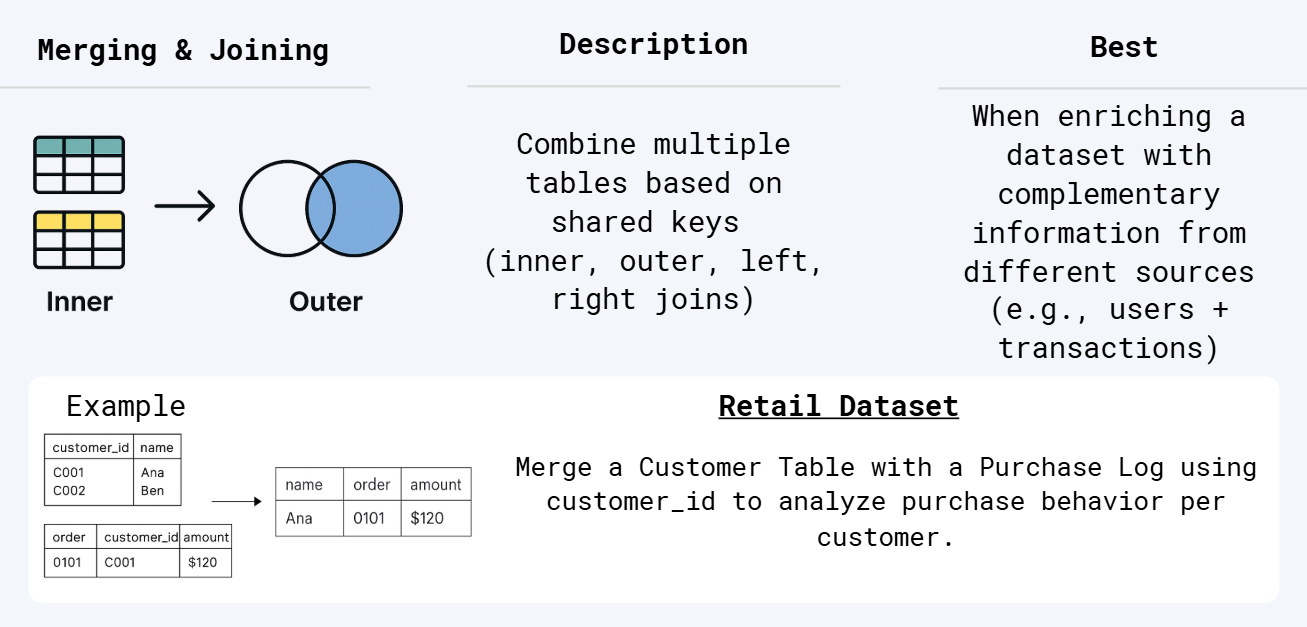The width and height of the screenshot is (1307, 627).
Task: Click the small arrow between example tables
Action: 235,502
